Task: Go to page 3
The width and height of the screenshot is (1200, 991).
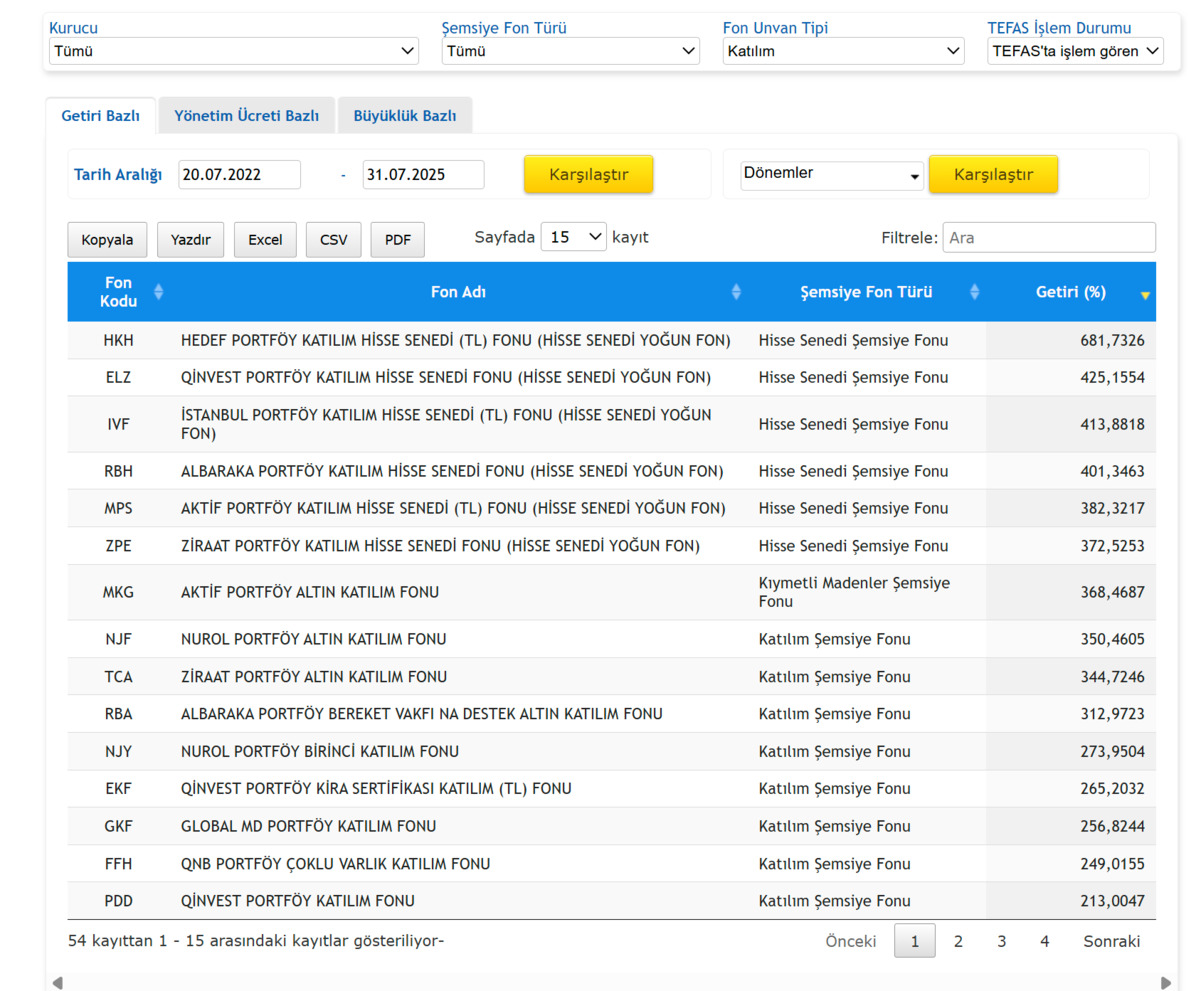Action: pyautogui.click(x=1001, y=941)
